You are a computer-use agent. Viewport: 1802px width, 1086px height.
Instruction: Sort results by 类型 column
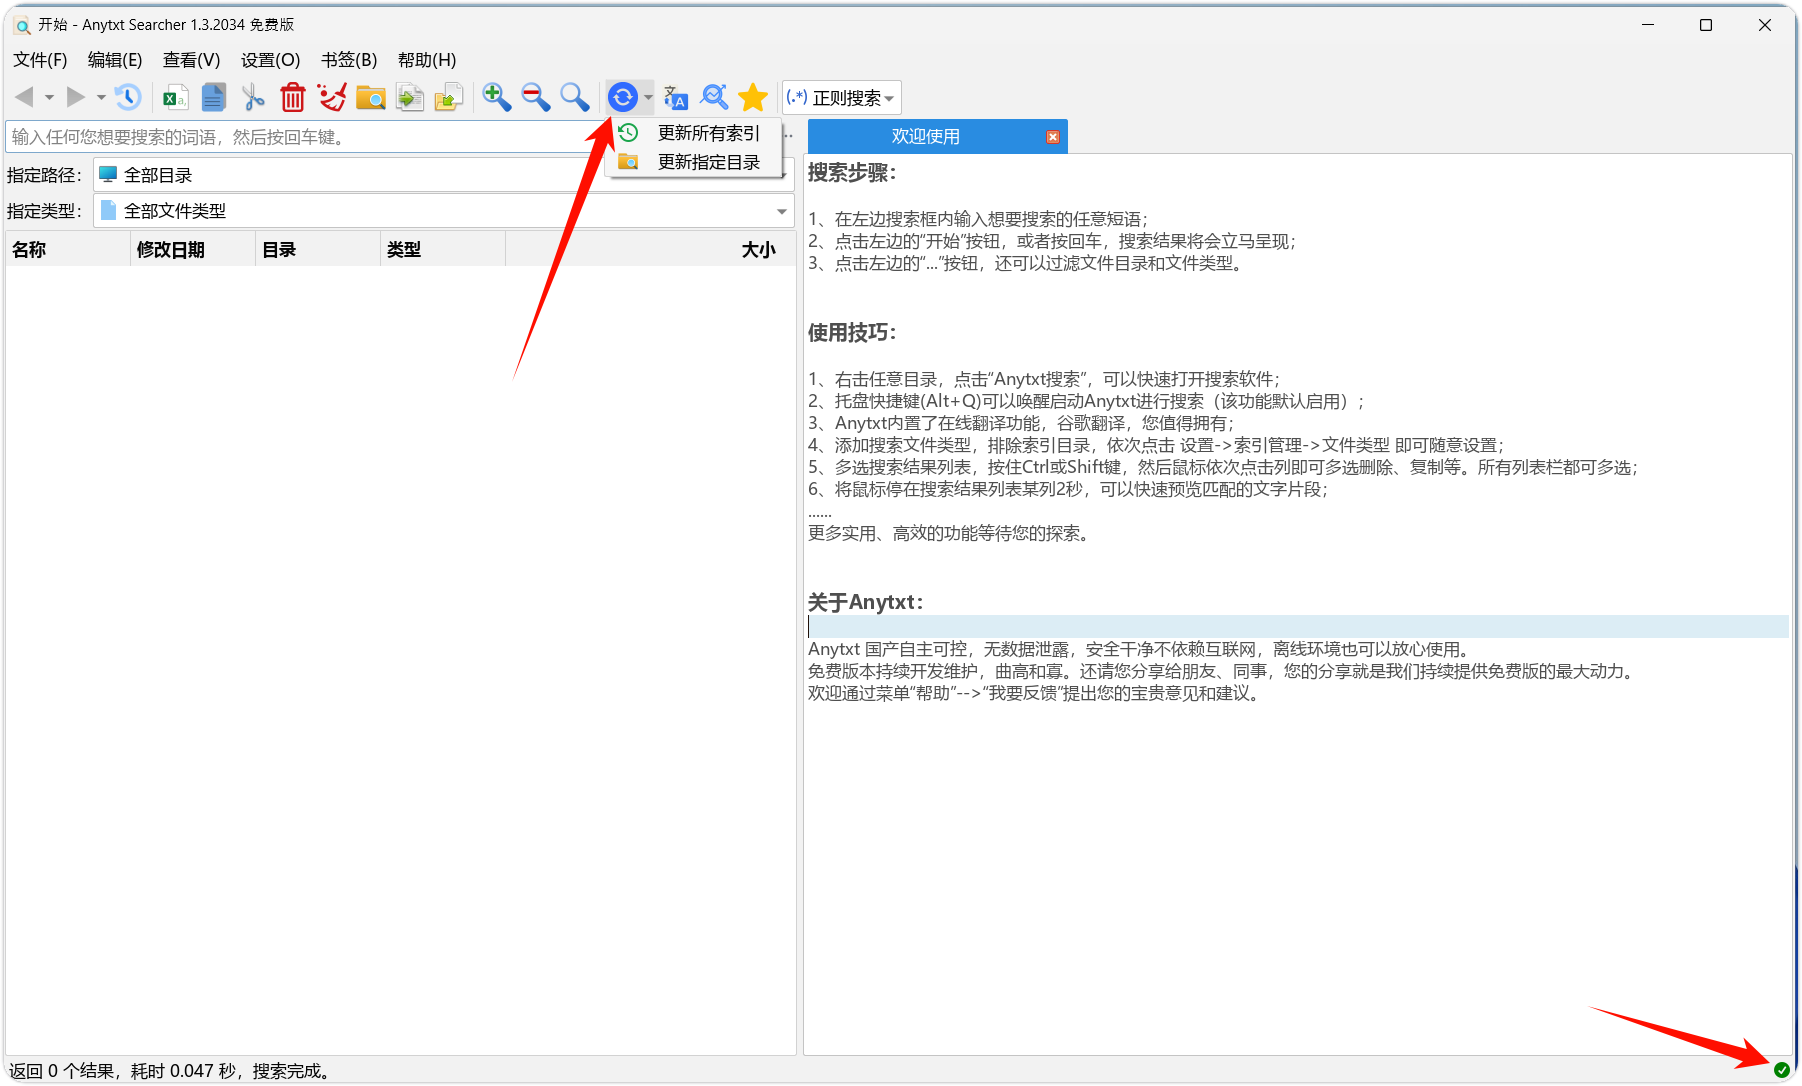(443, 250)
